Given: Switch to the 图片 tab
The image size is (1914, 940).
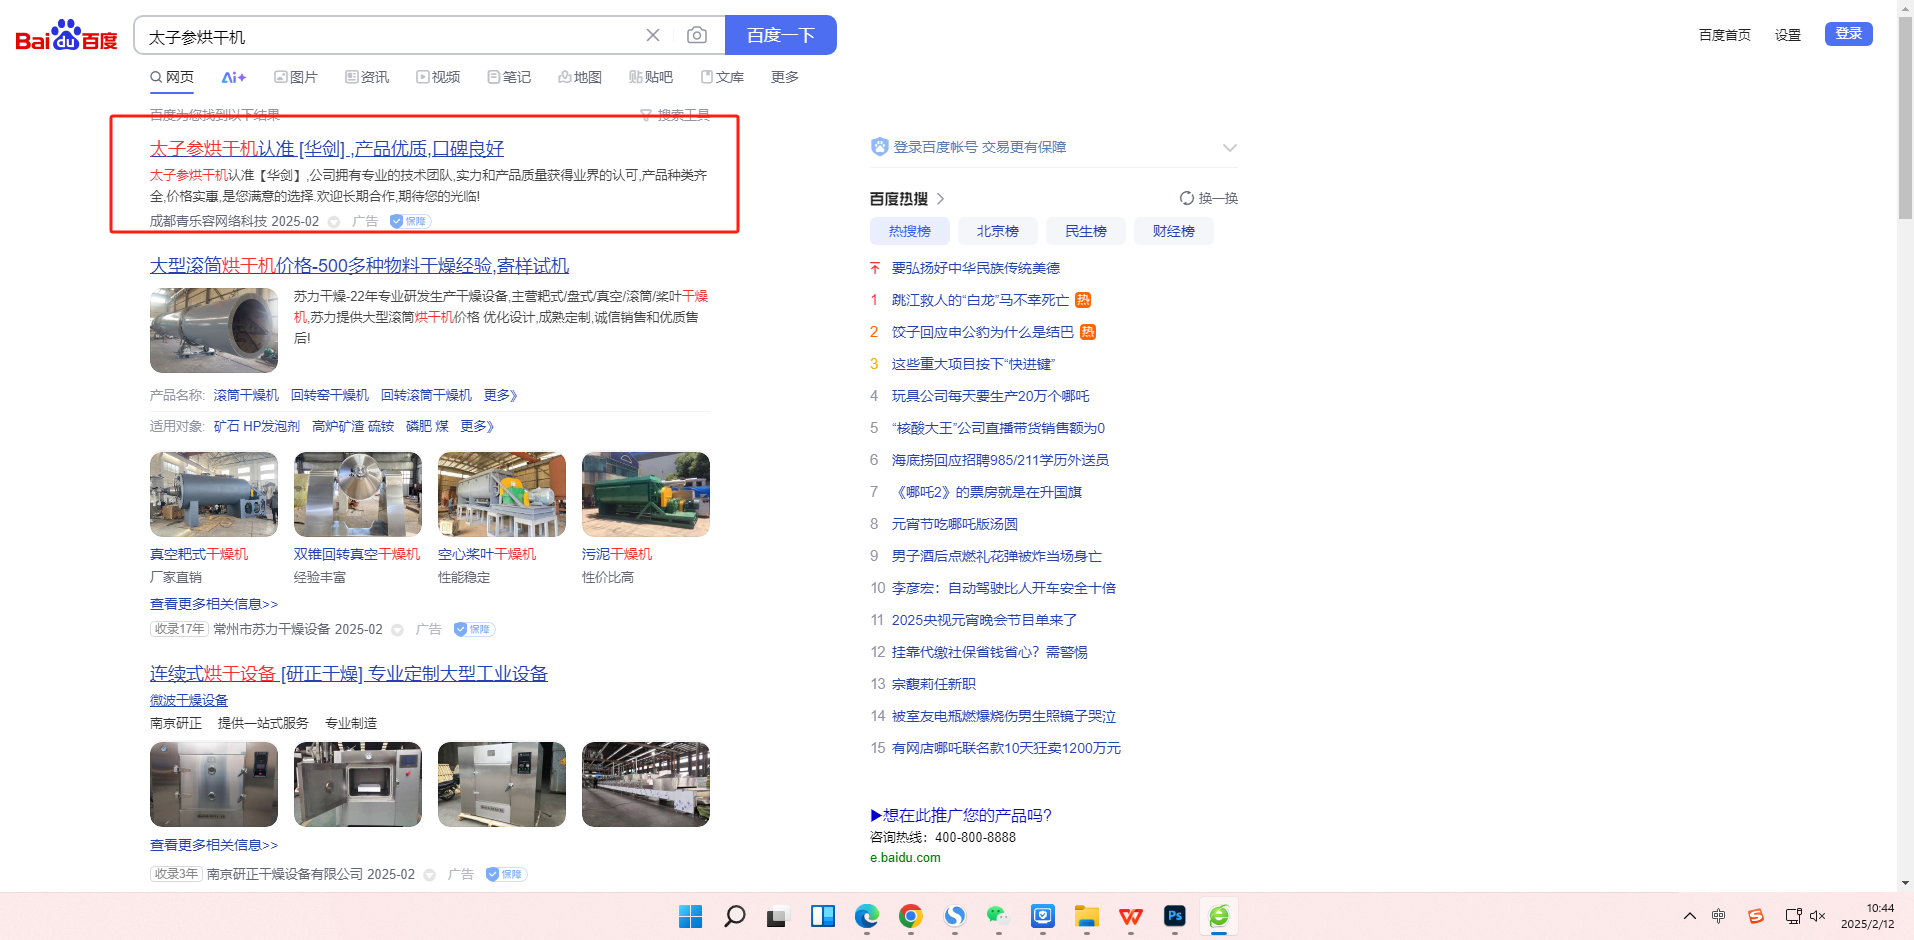Looking at the screenshot, I should coord(296,77).
